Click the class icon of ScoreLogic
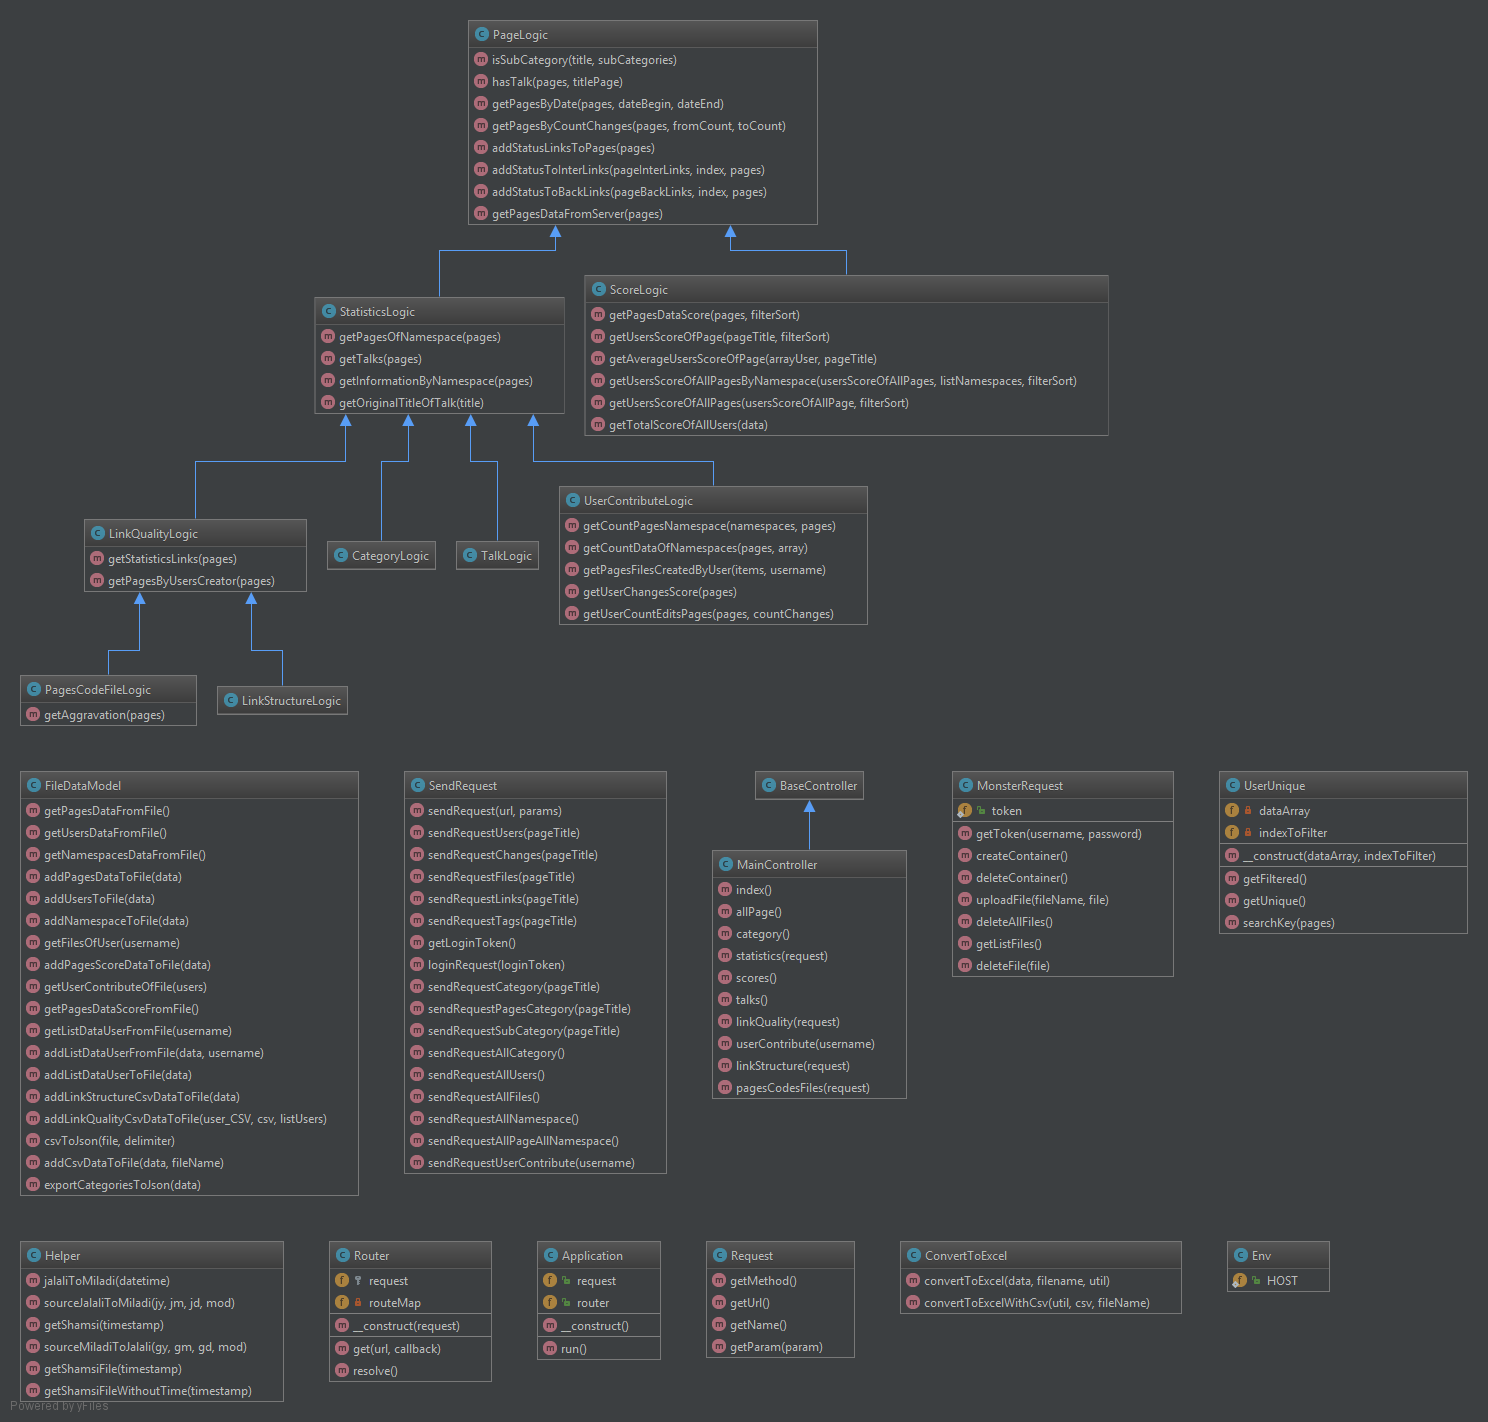 click(x=599, y=289)
